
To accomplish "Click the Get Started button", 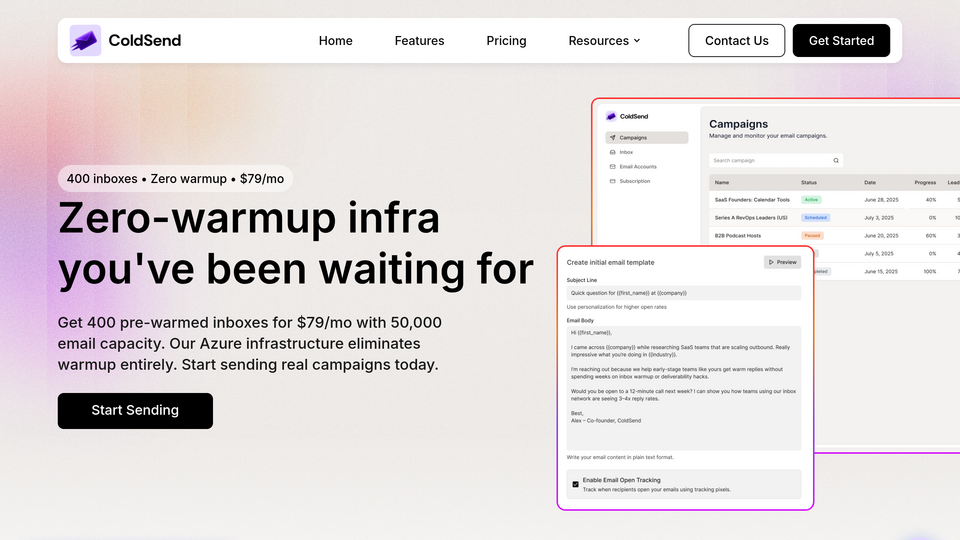I will (x=841, y=40).
